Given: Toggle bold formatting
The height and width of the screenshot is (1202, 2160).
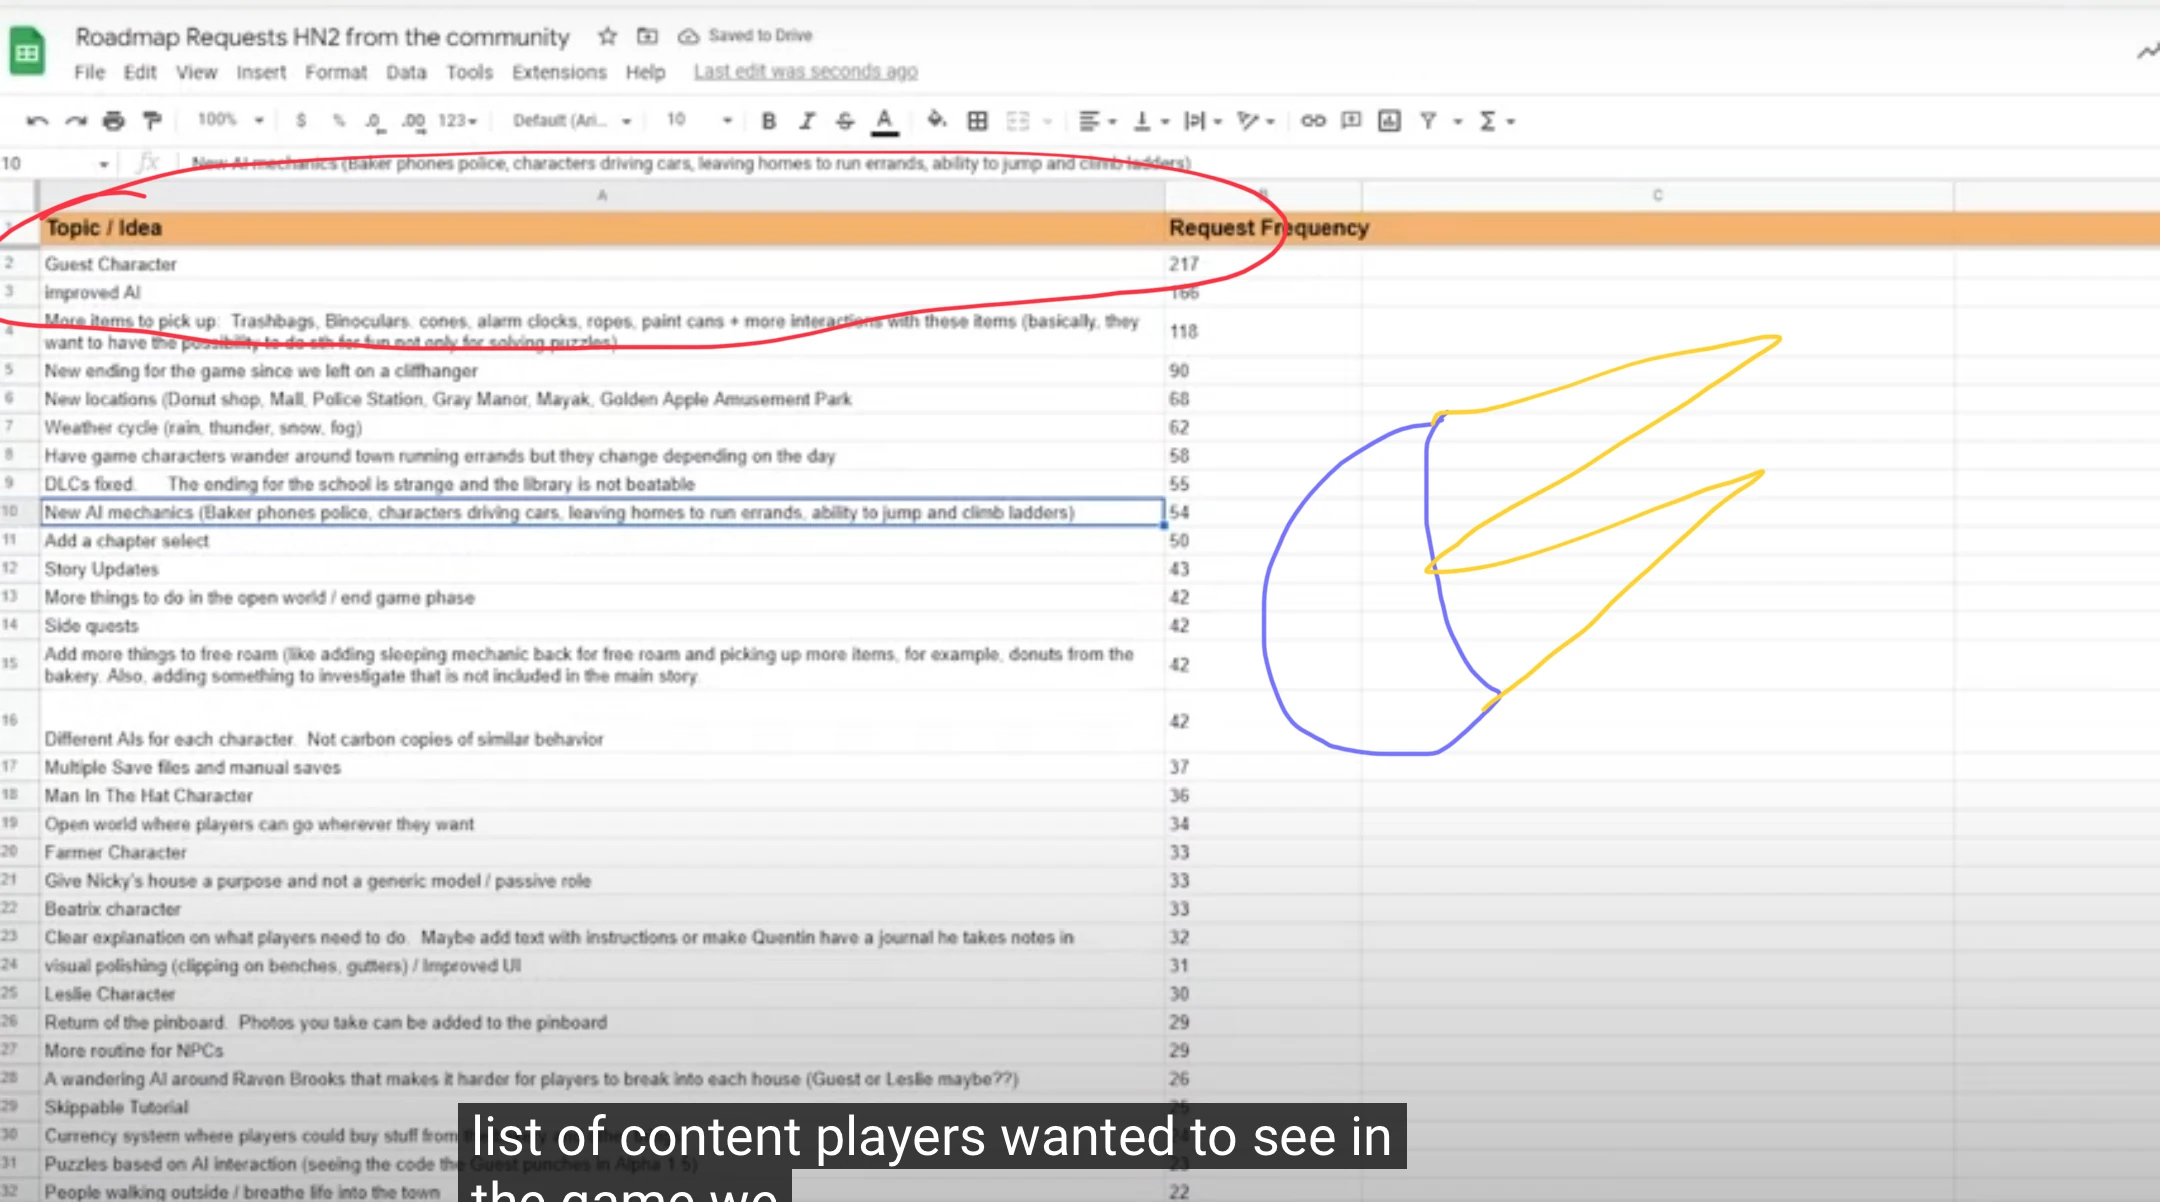Looking at the screenshot, I should 768,121.
